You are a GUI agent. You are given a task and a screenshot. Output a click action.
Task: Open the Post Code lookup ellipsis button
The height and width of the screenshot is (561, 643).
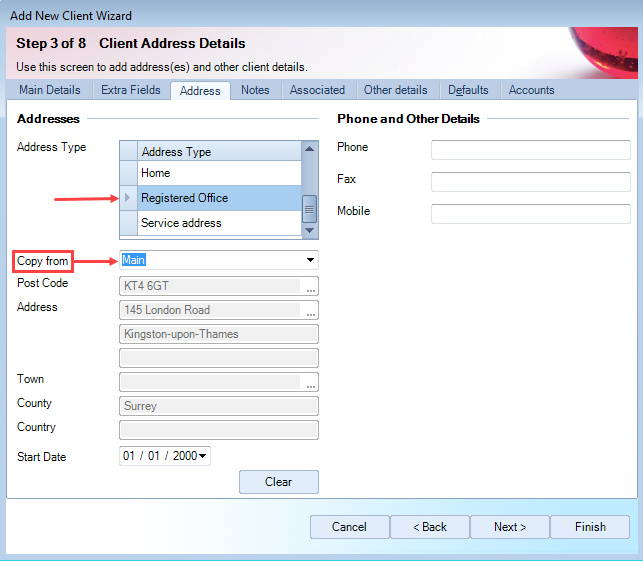tap(311, 287)
